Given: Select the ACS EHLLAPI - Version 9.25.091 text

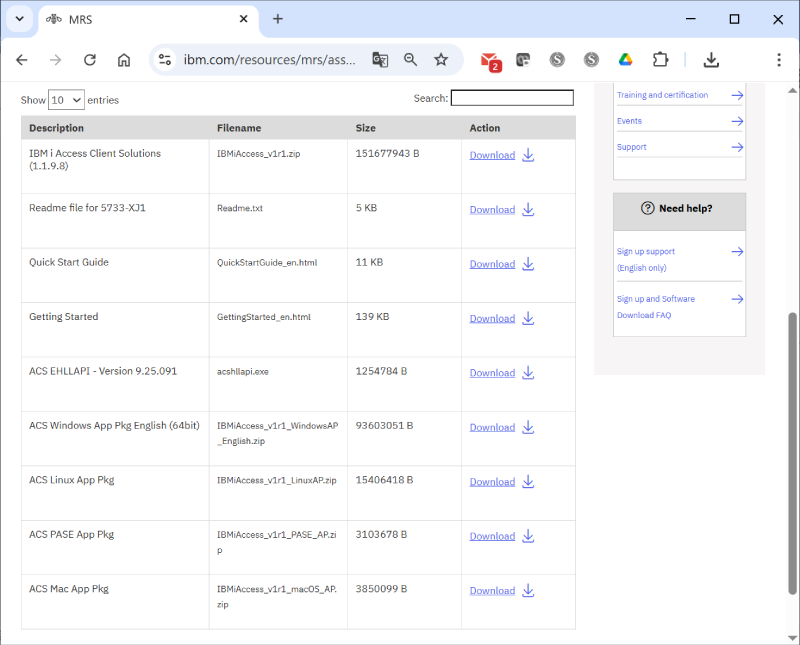Looking at the screenshot, I should click(103, 371).
